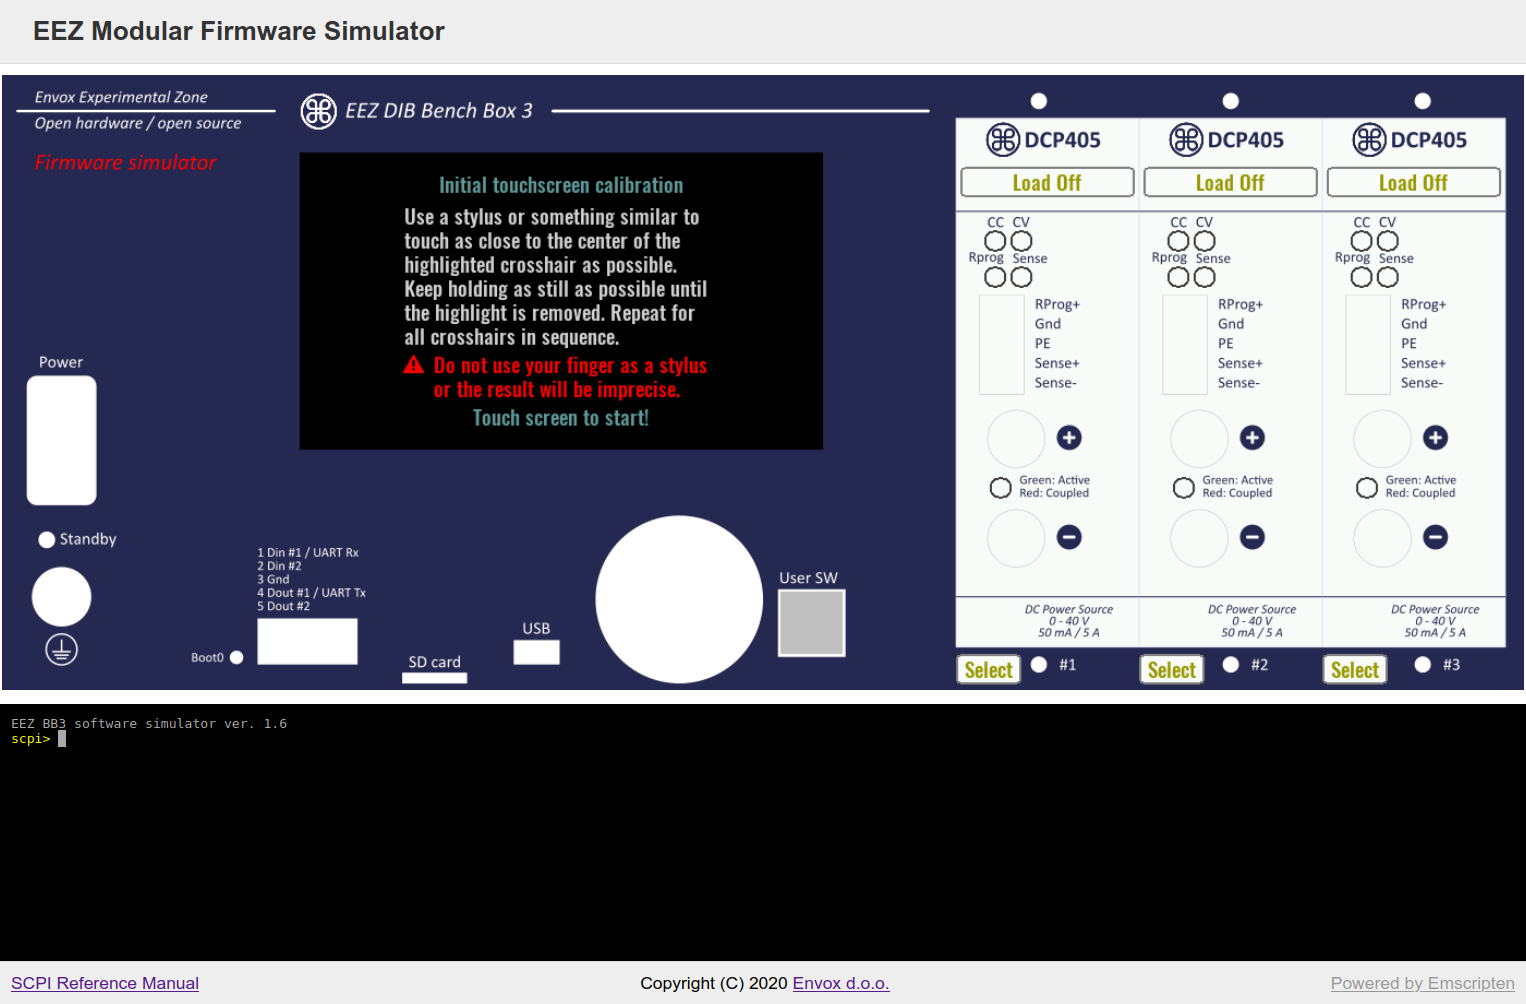The image size is (1526, 1004).
Task: Select DCP405 module #3
Action: pos(1355,670)
